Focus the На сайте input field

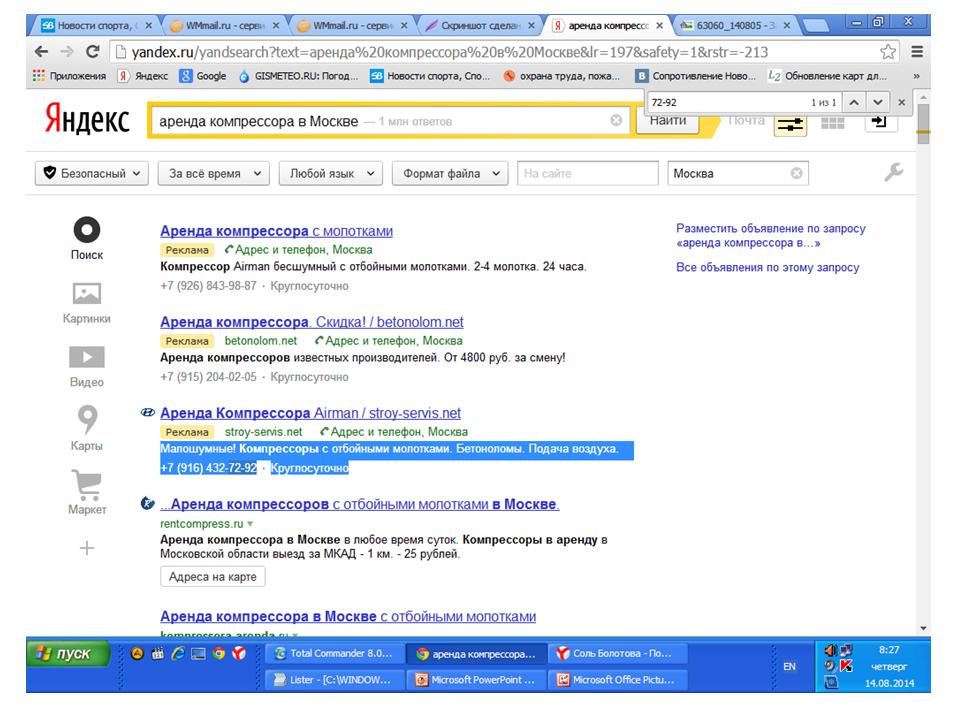click(588, 173)
